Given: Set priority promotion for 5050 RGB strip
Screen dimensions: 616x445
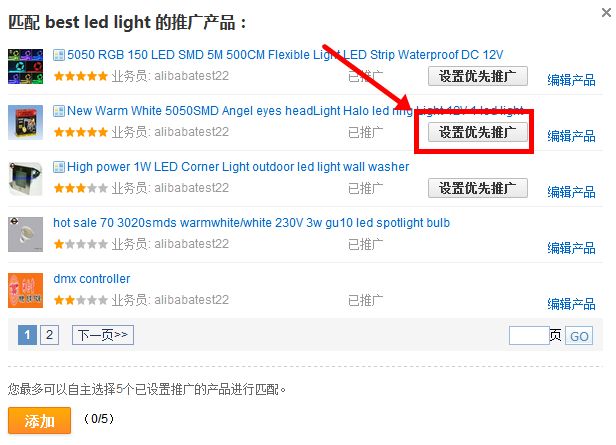Looking at the screenshot, I should click(x=478, y=76).
